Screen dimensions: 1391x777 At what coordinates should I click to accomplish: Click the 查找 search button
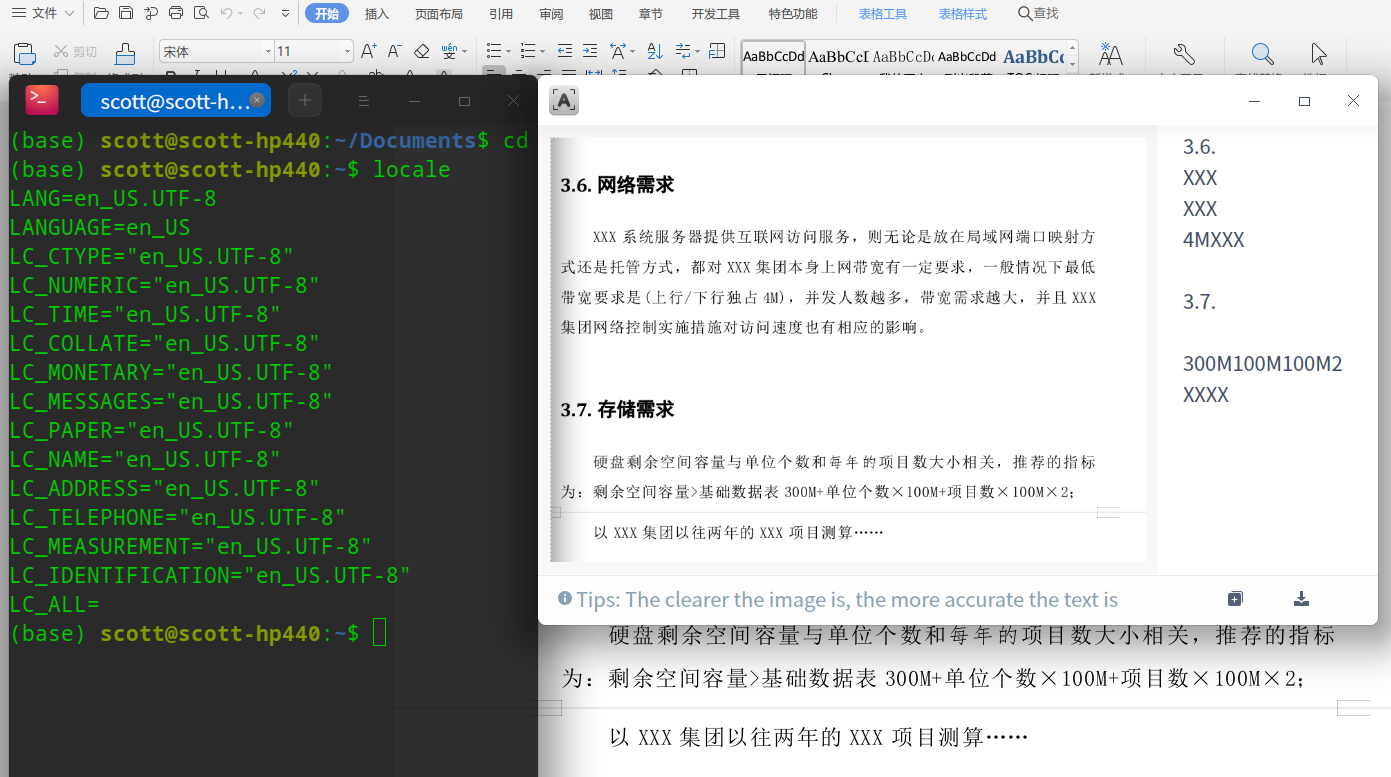(x=1038, y=14)
